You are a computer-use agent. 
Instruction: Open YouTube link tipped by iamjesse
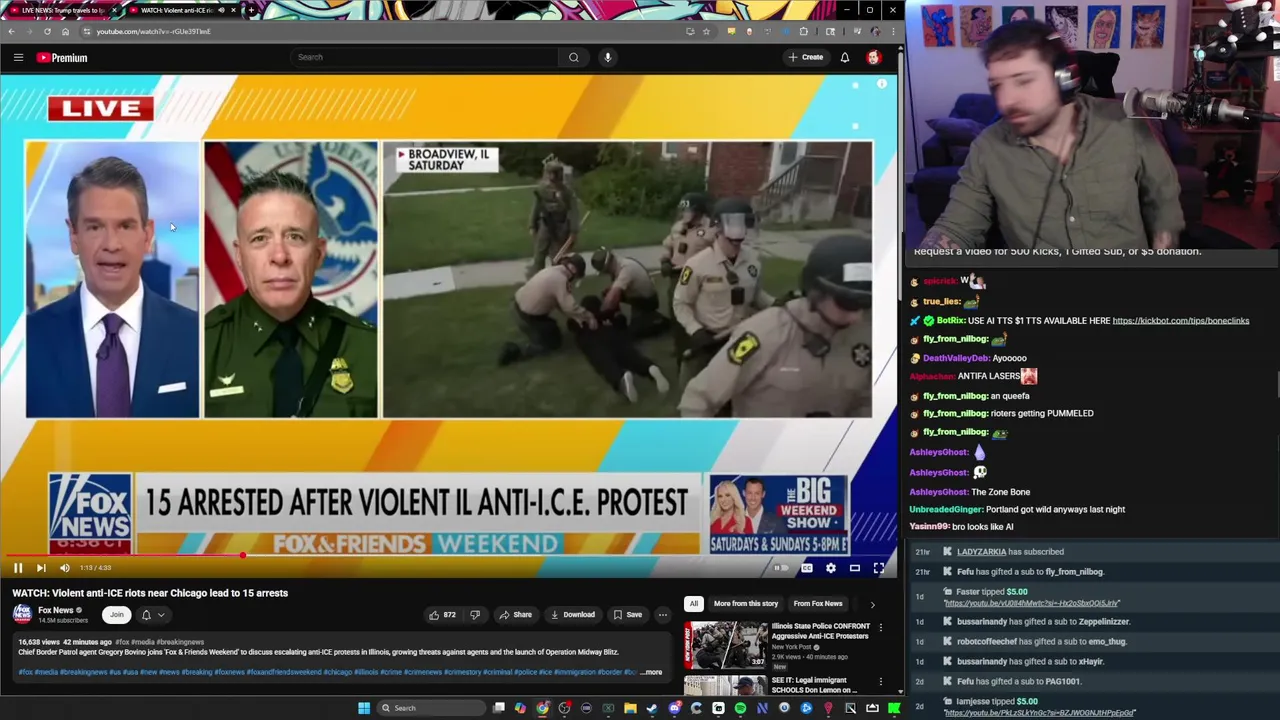(1039, 713)
